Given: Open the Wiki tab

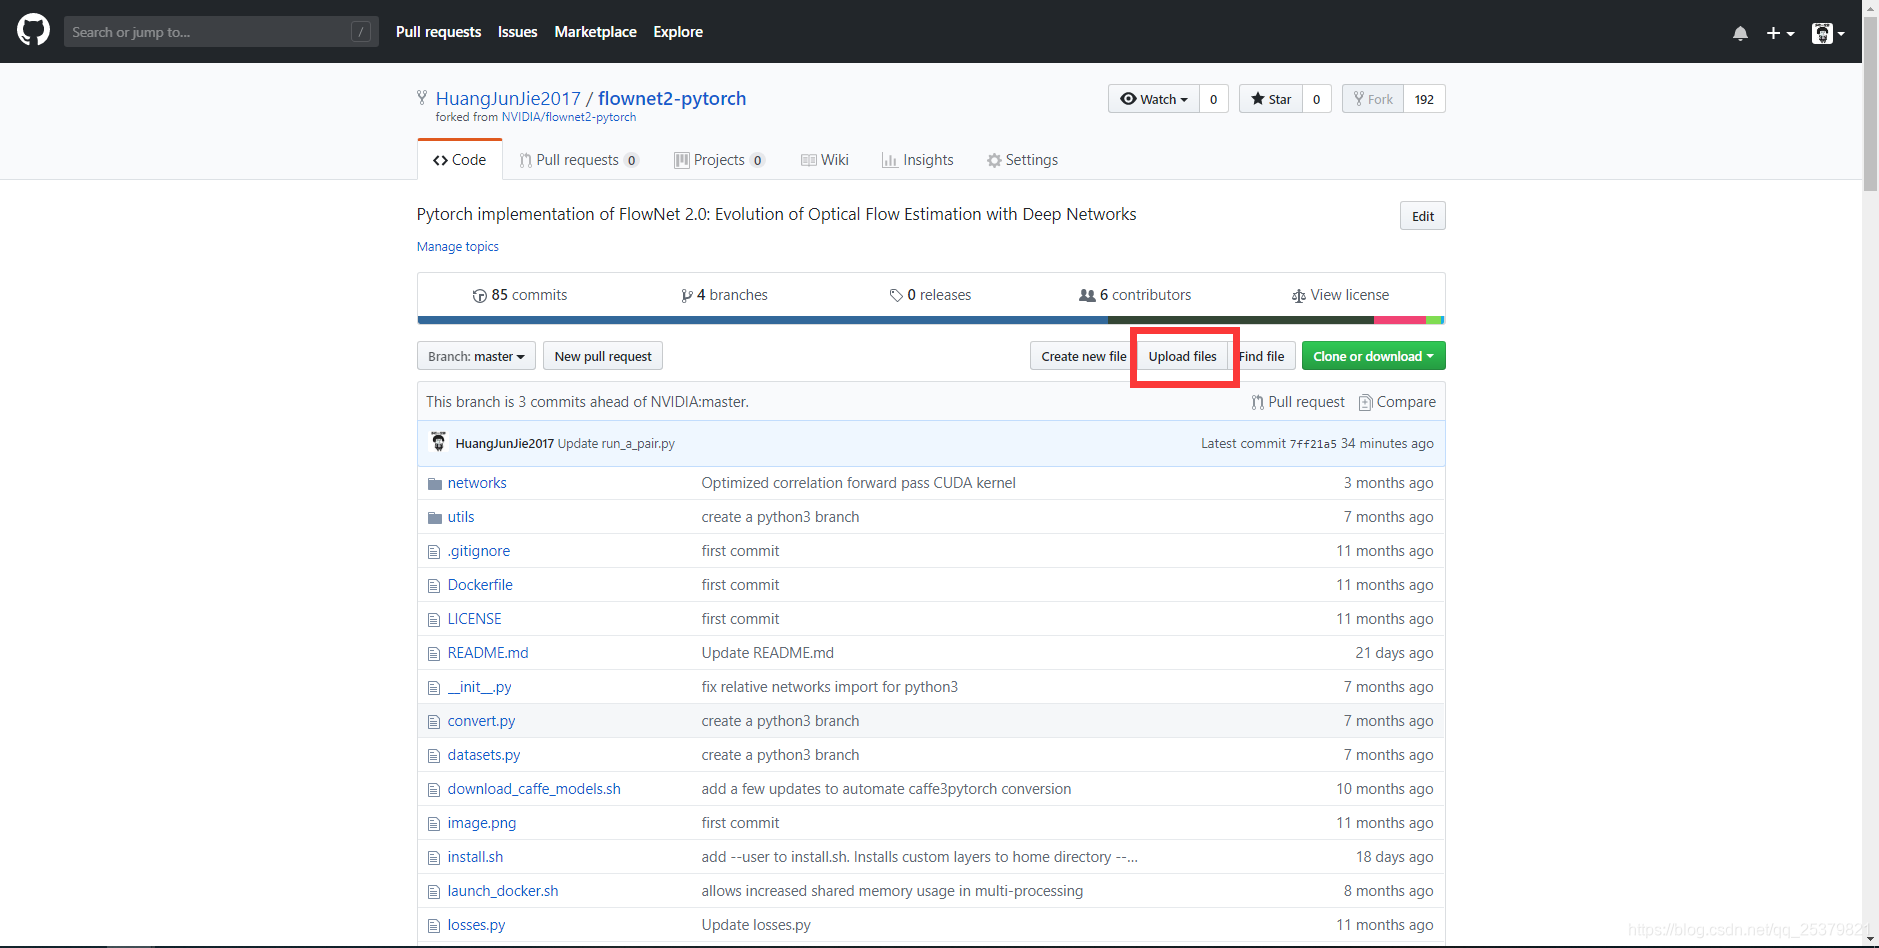Looking at the screenshot, I should coord(825,160).
